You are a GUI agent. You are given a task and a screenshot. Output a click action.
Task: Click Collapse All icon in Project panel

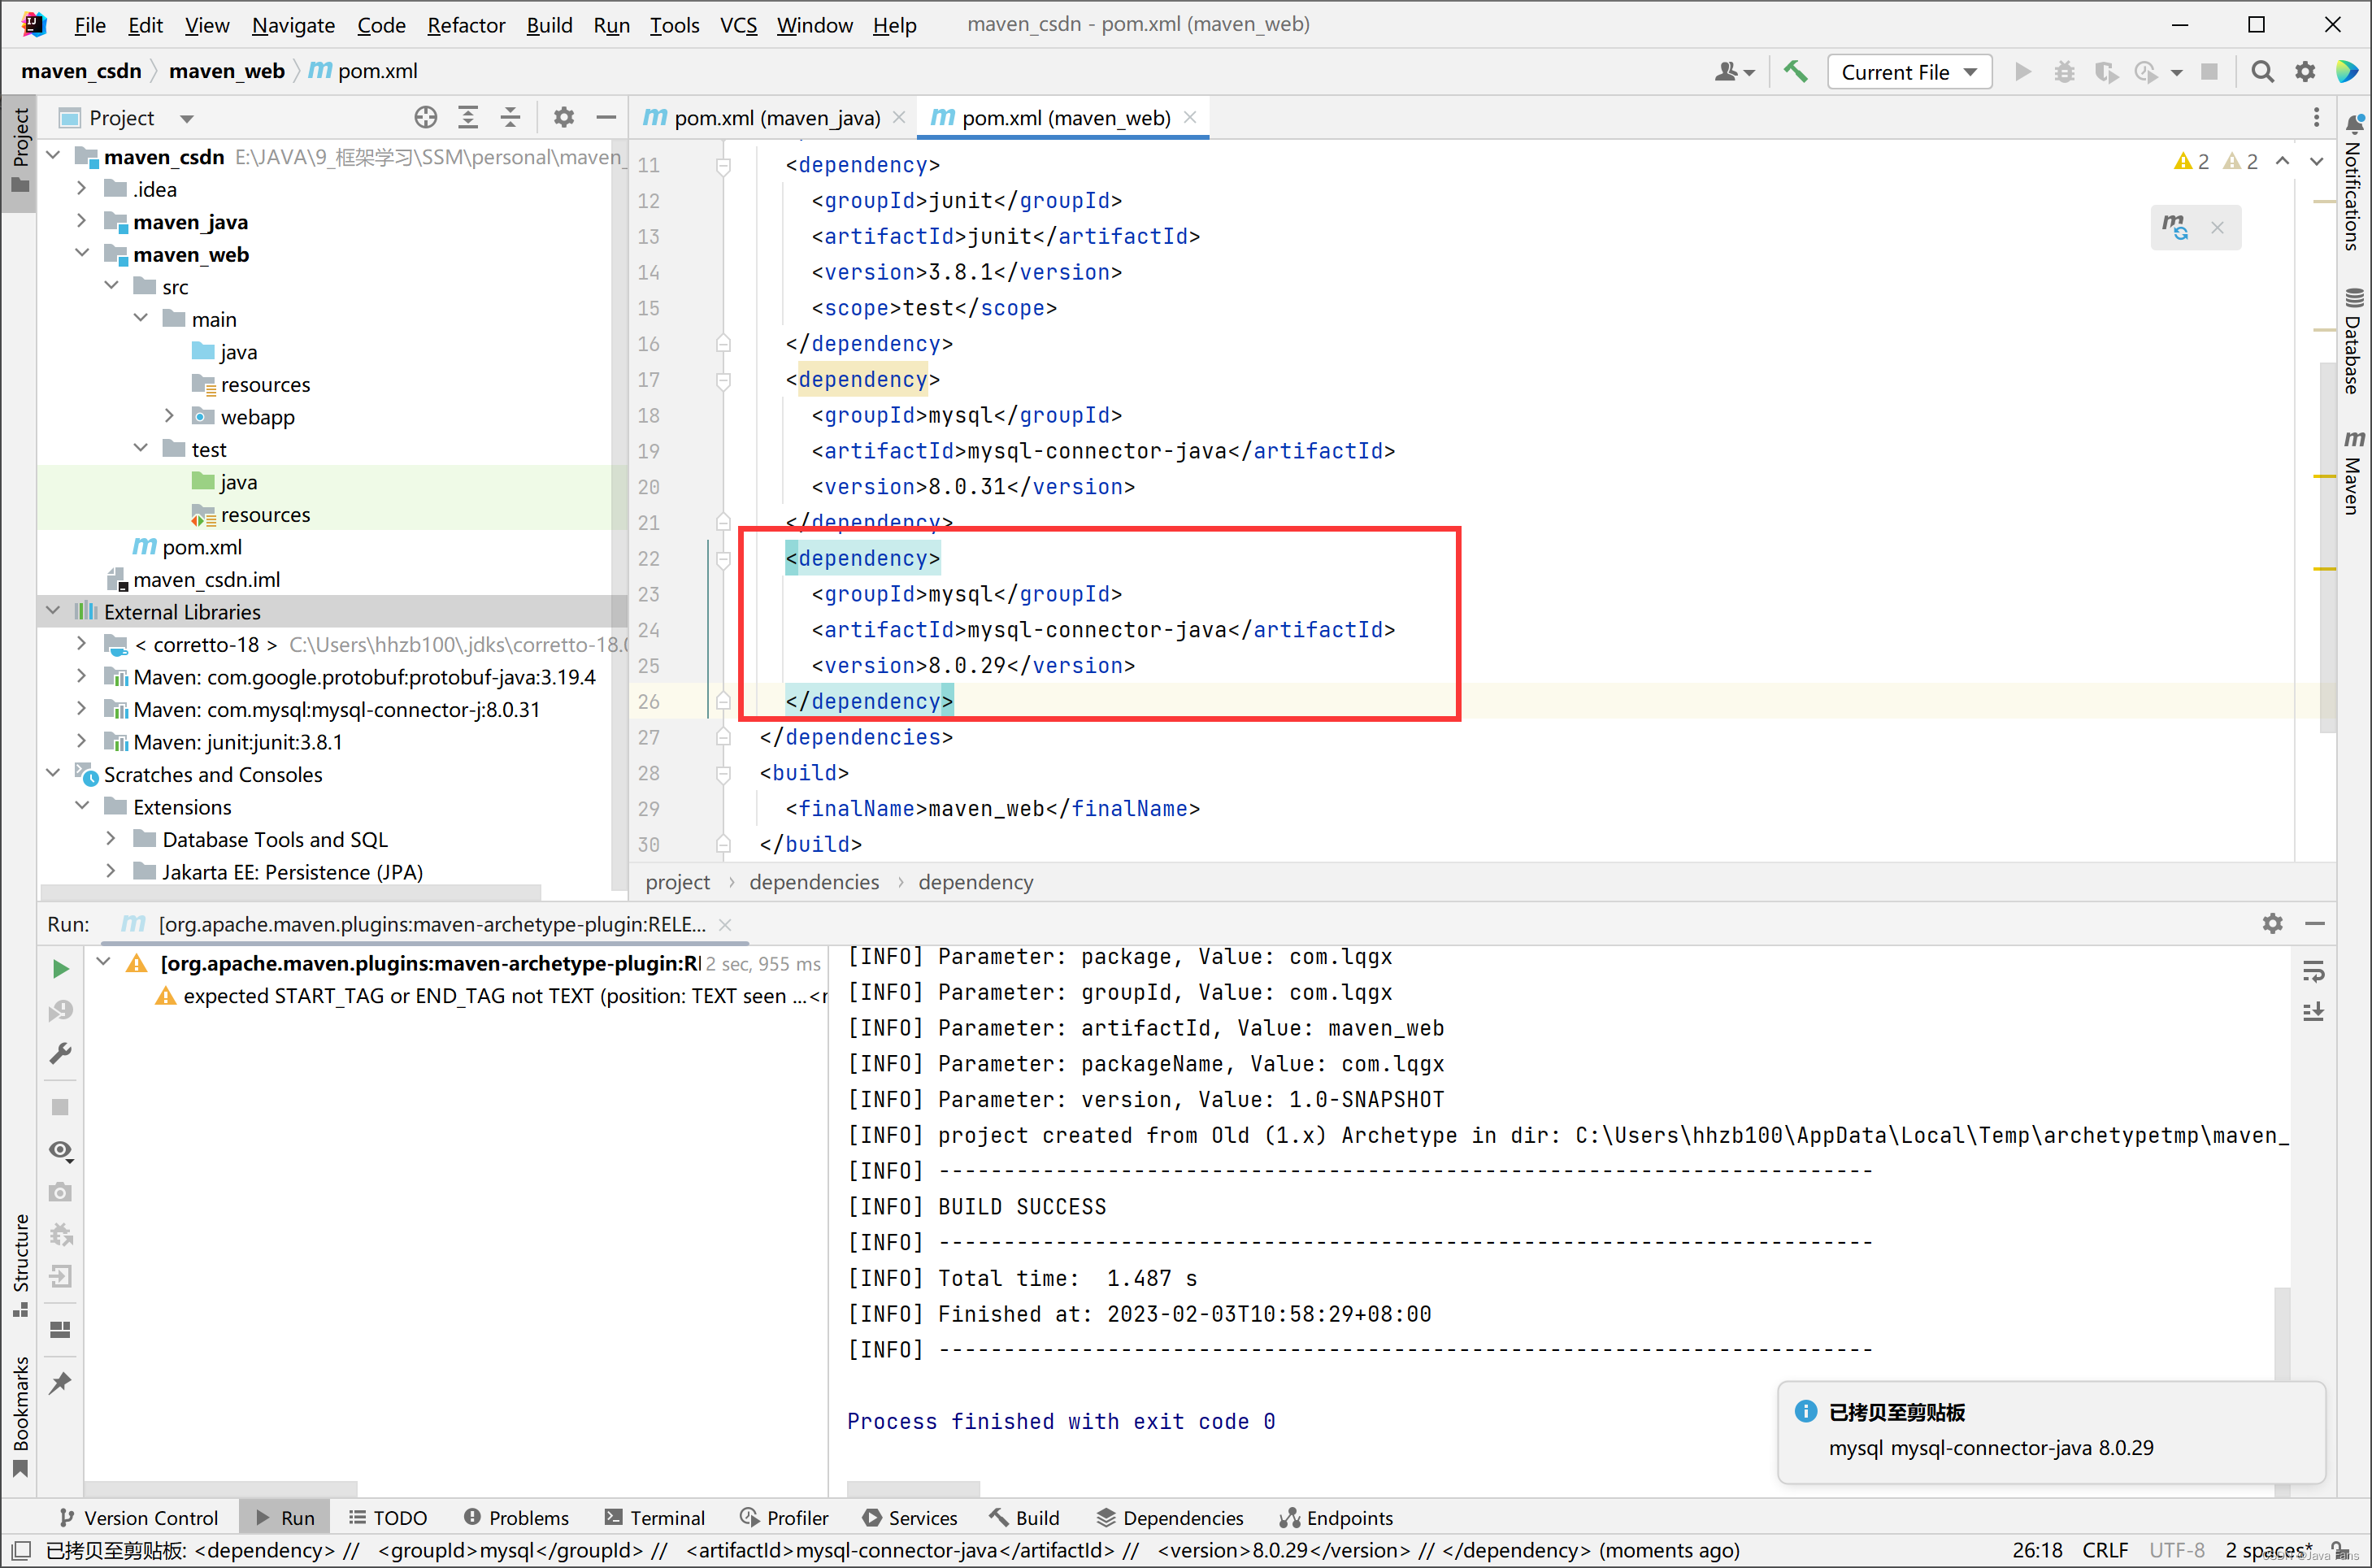click(510, 117)
